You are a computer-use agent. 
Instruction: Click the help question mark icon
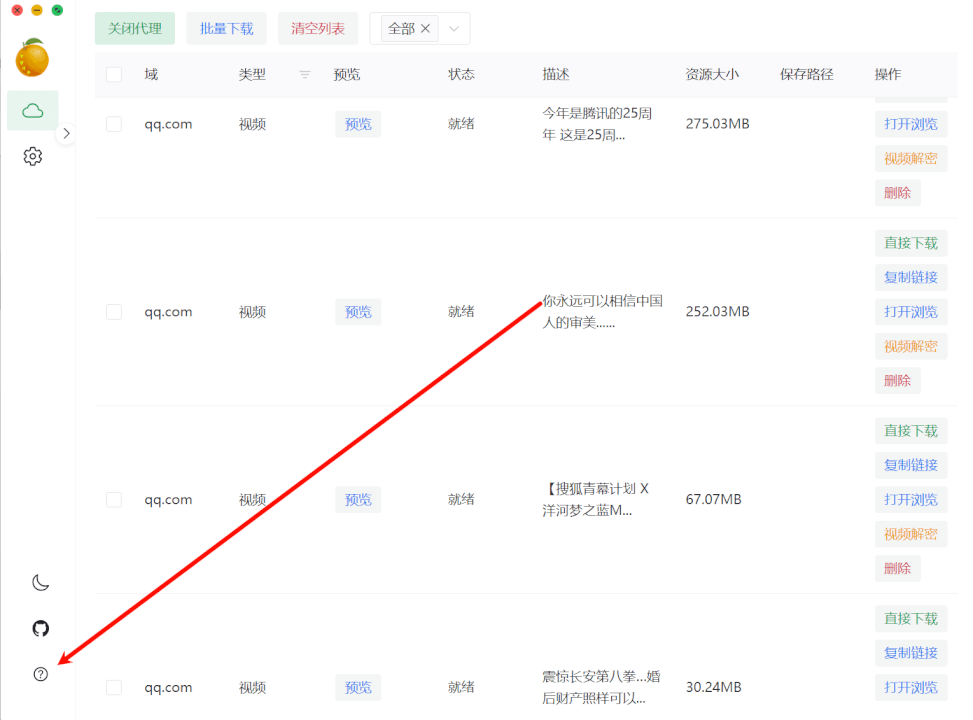coord(40,674)
